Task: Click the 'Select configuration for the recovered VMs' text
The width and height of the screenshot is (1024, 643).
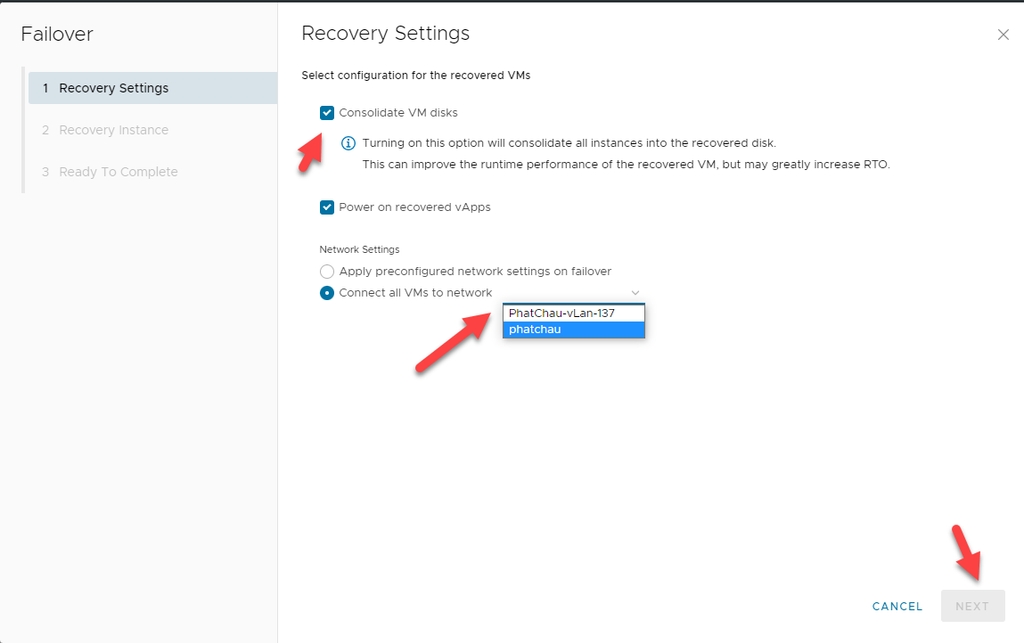Action: [415, 75]
